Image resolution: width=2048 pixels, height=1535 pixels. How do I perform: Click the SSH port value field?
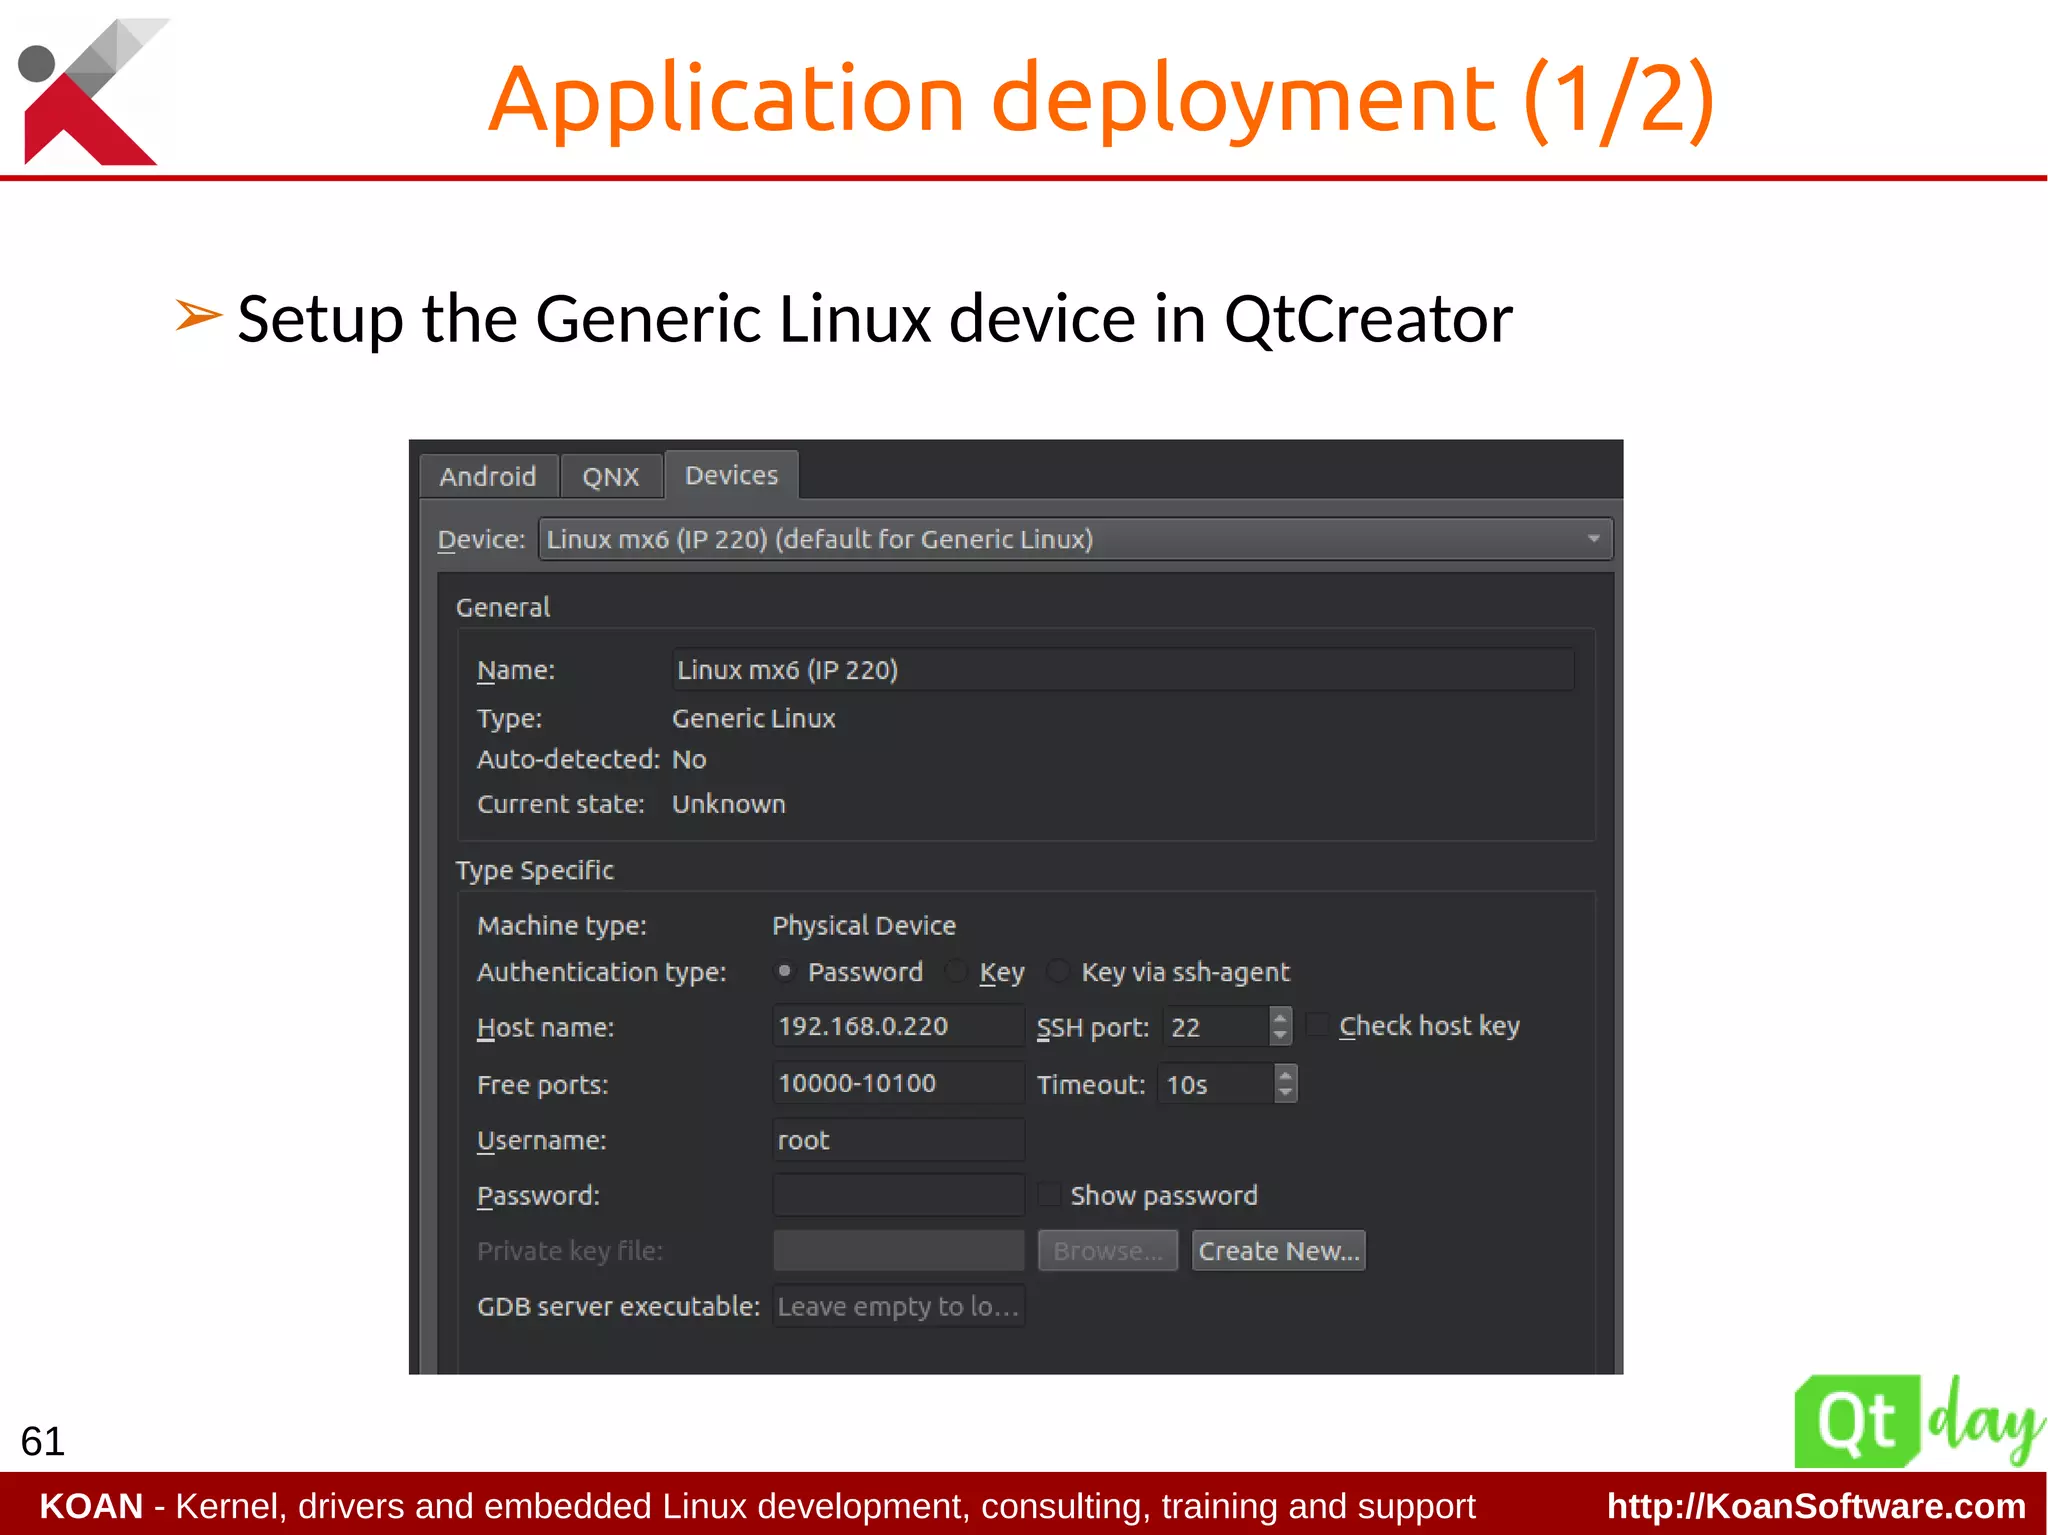[x=1216, y=1027]
